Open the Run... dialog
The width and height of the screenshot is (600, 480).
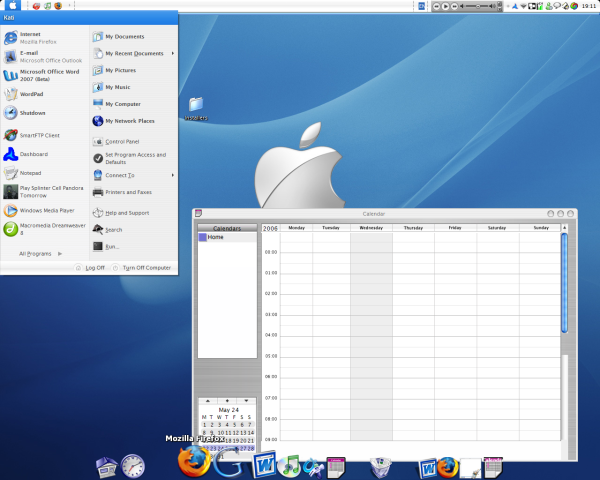pyautogui.click(x=133, y=247)
